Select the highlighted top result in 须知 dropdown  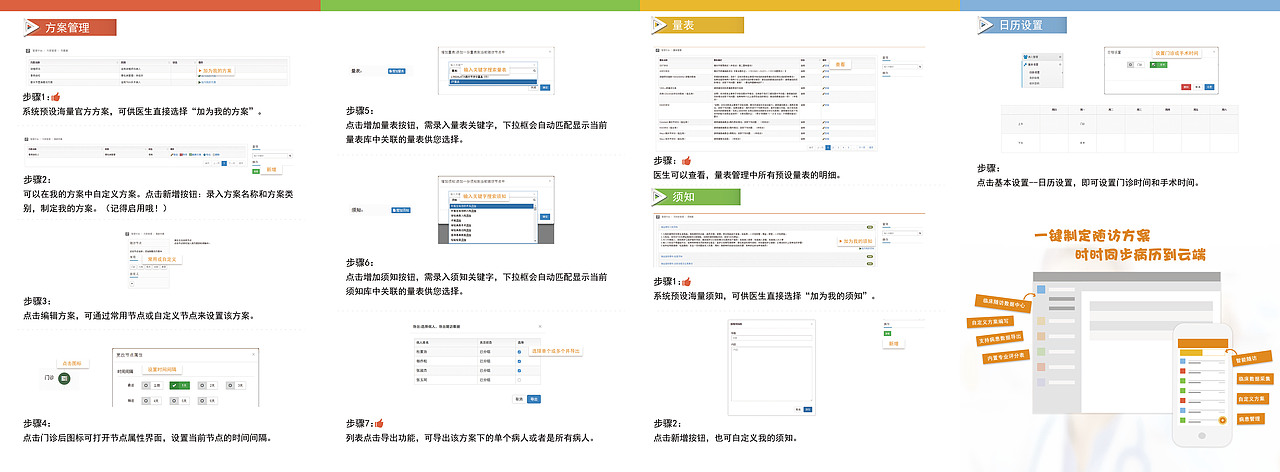pyautogui.click(x=491, y=206)
